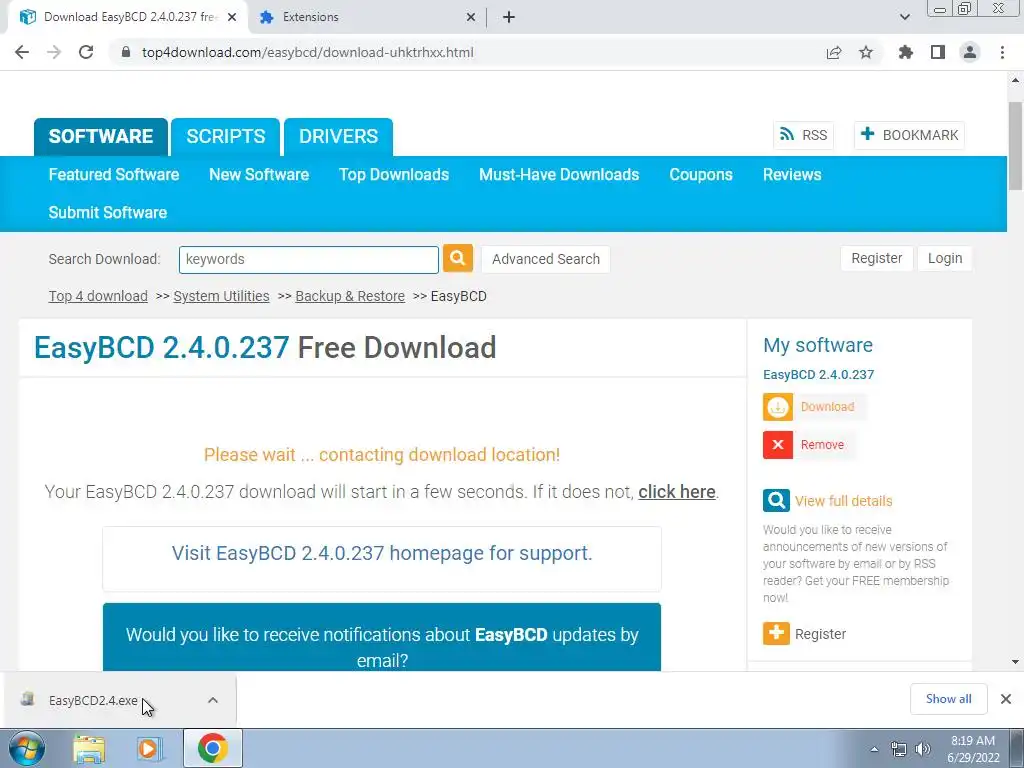Image resolution: width=1024 pixels, height=768 pixels.
Task: Follow the Top 4 download breadcrumb link
Action: [98, 296]
